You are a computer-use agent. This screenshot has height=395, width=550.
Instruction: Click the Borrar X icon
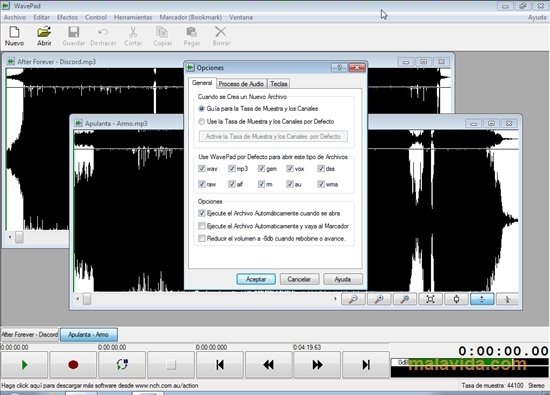click(221, 36)
